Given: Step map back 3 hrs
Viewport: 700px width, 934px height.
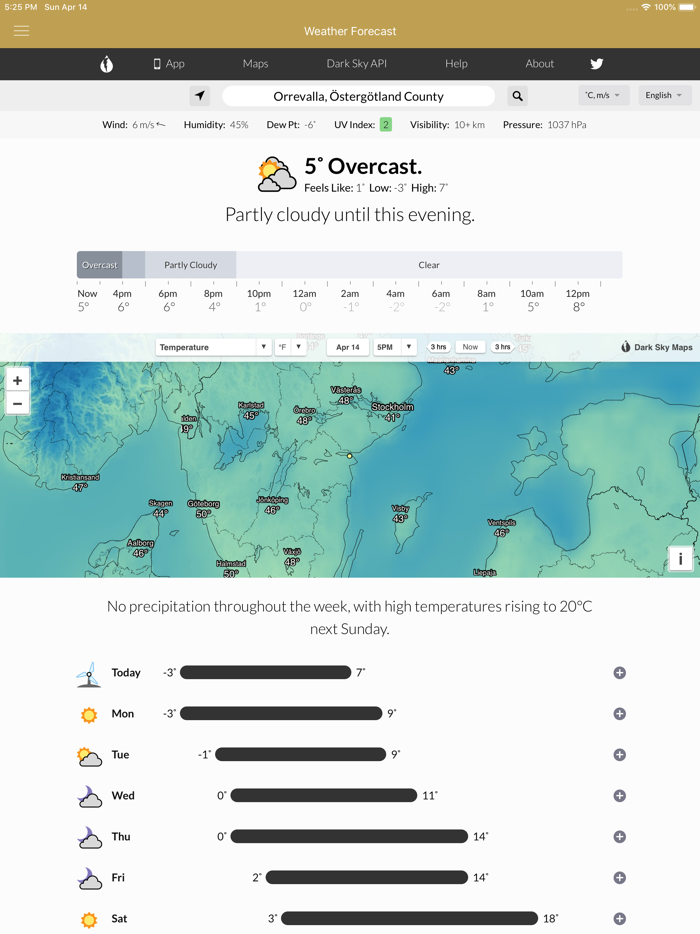Looking at the screenshot, I should 438,347.
